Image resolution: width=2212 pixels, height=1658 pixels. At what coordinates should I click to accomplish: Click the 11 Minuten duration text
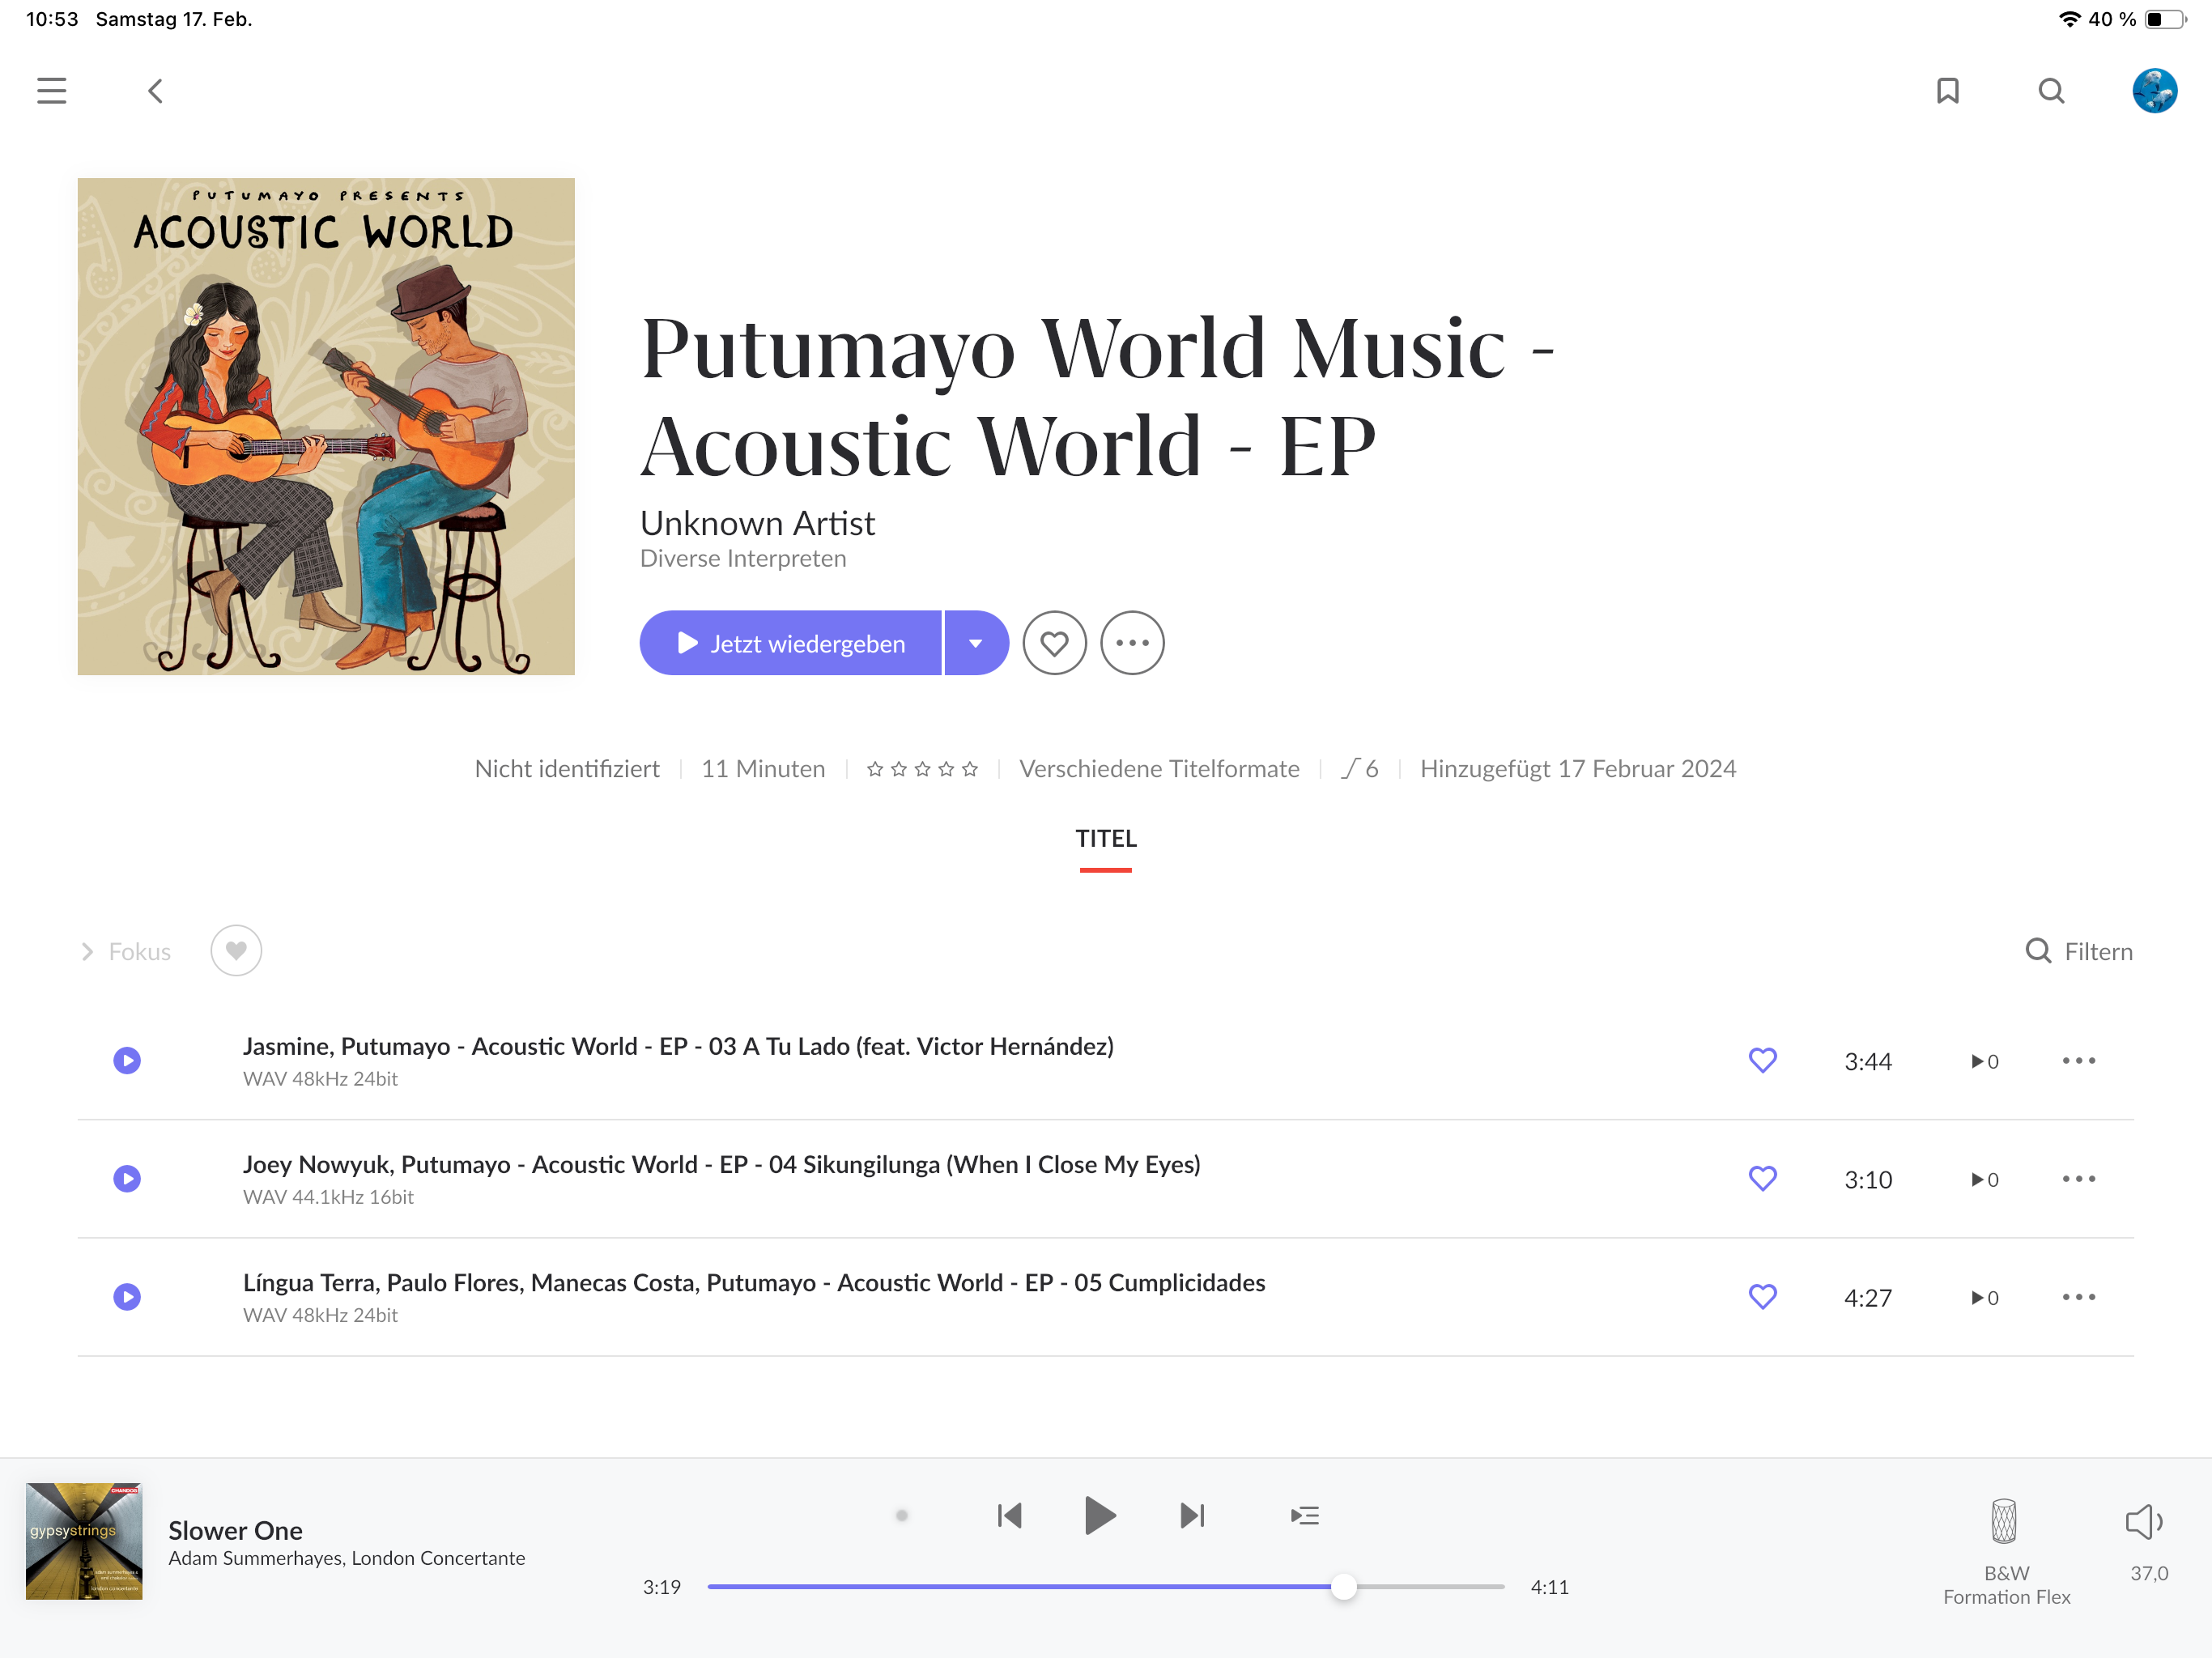pyautogui.click(x=763, y=768)
